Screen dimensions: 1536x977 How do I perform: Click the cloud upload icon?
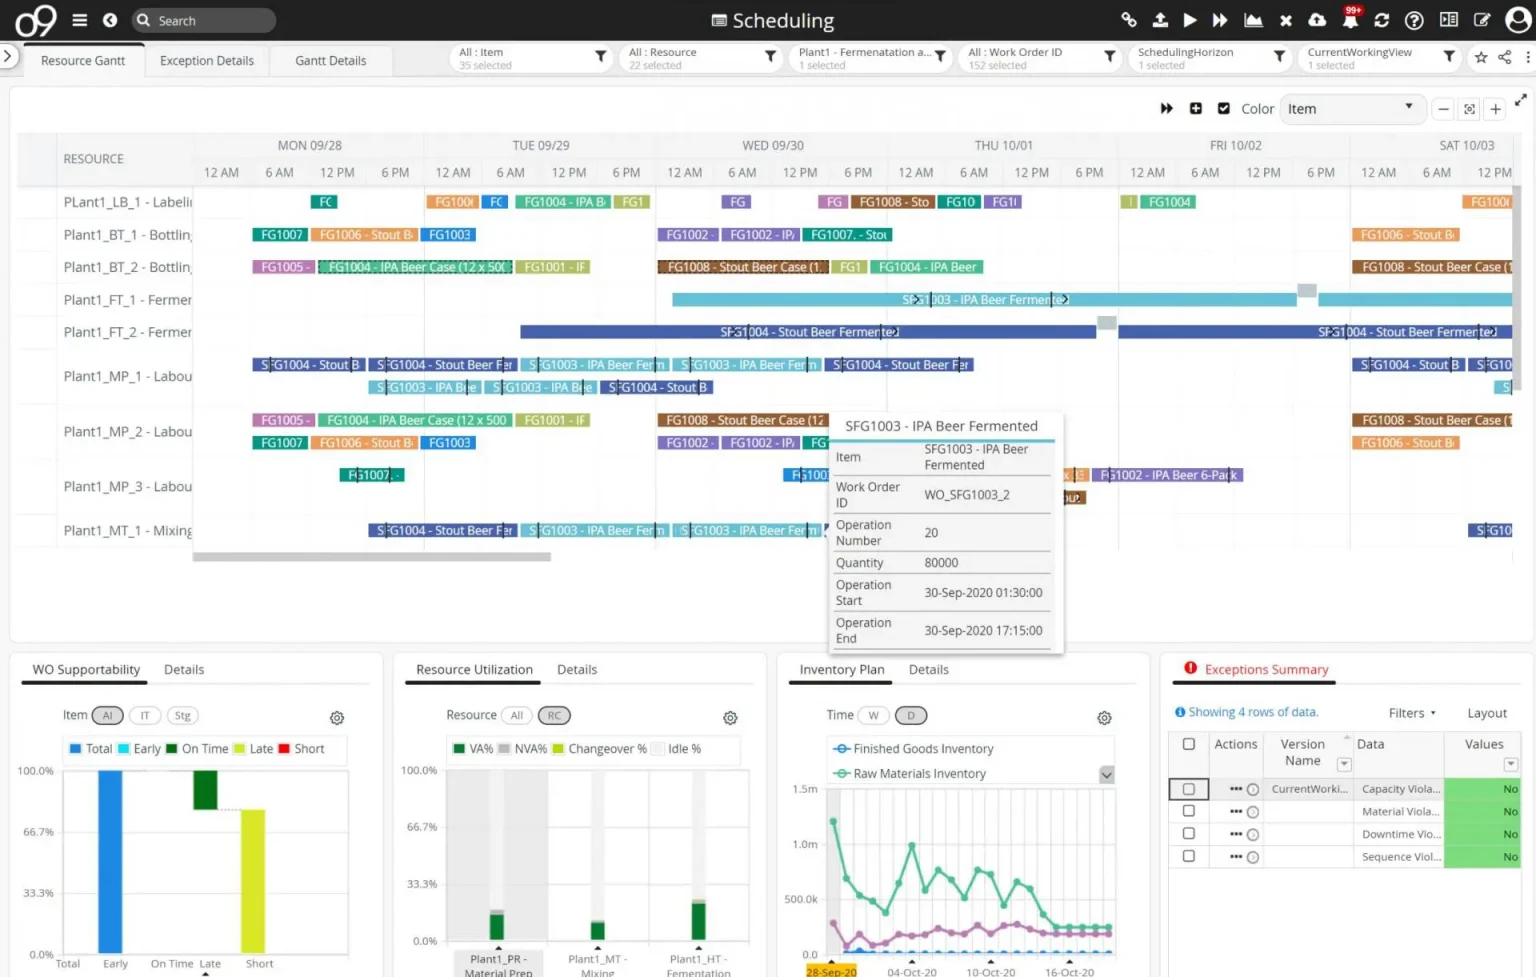[1317, 20]
